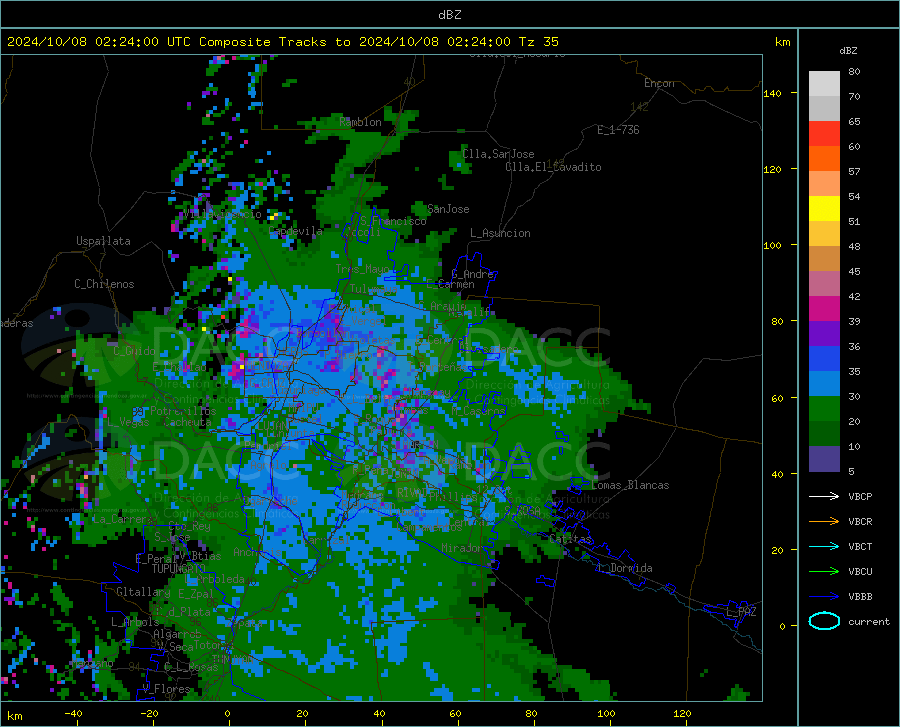Click the E_1-736 place label

tap(618, 130)
